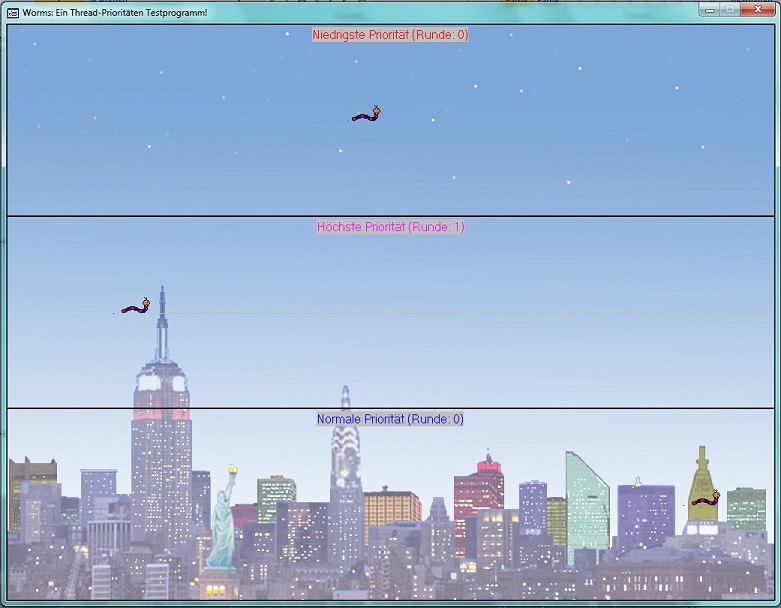The image size is (781, 608).
Task: Click the "Normale Priorität (Runde: 0)" label
Action: click(x=390, y=419)
